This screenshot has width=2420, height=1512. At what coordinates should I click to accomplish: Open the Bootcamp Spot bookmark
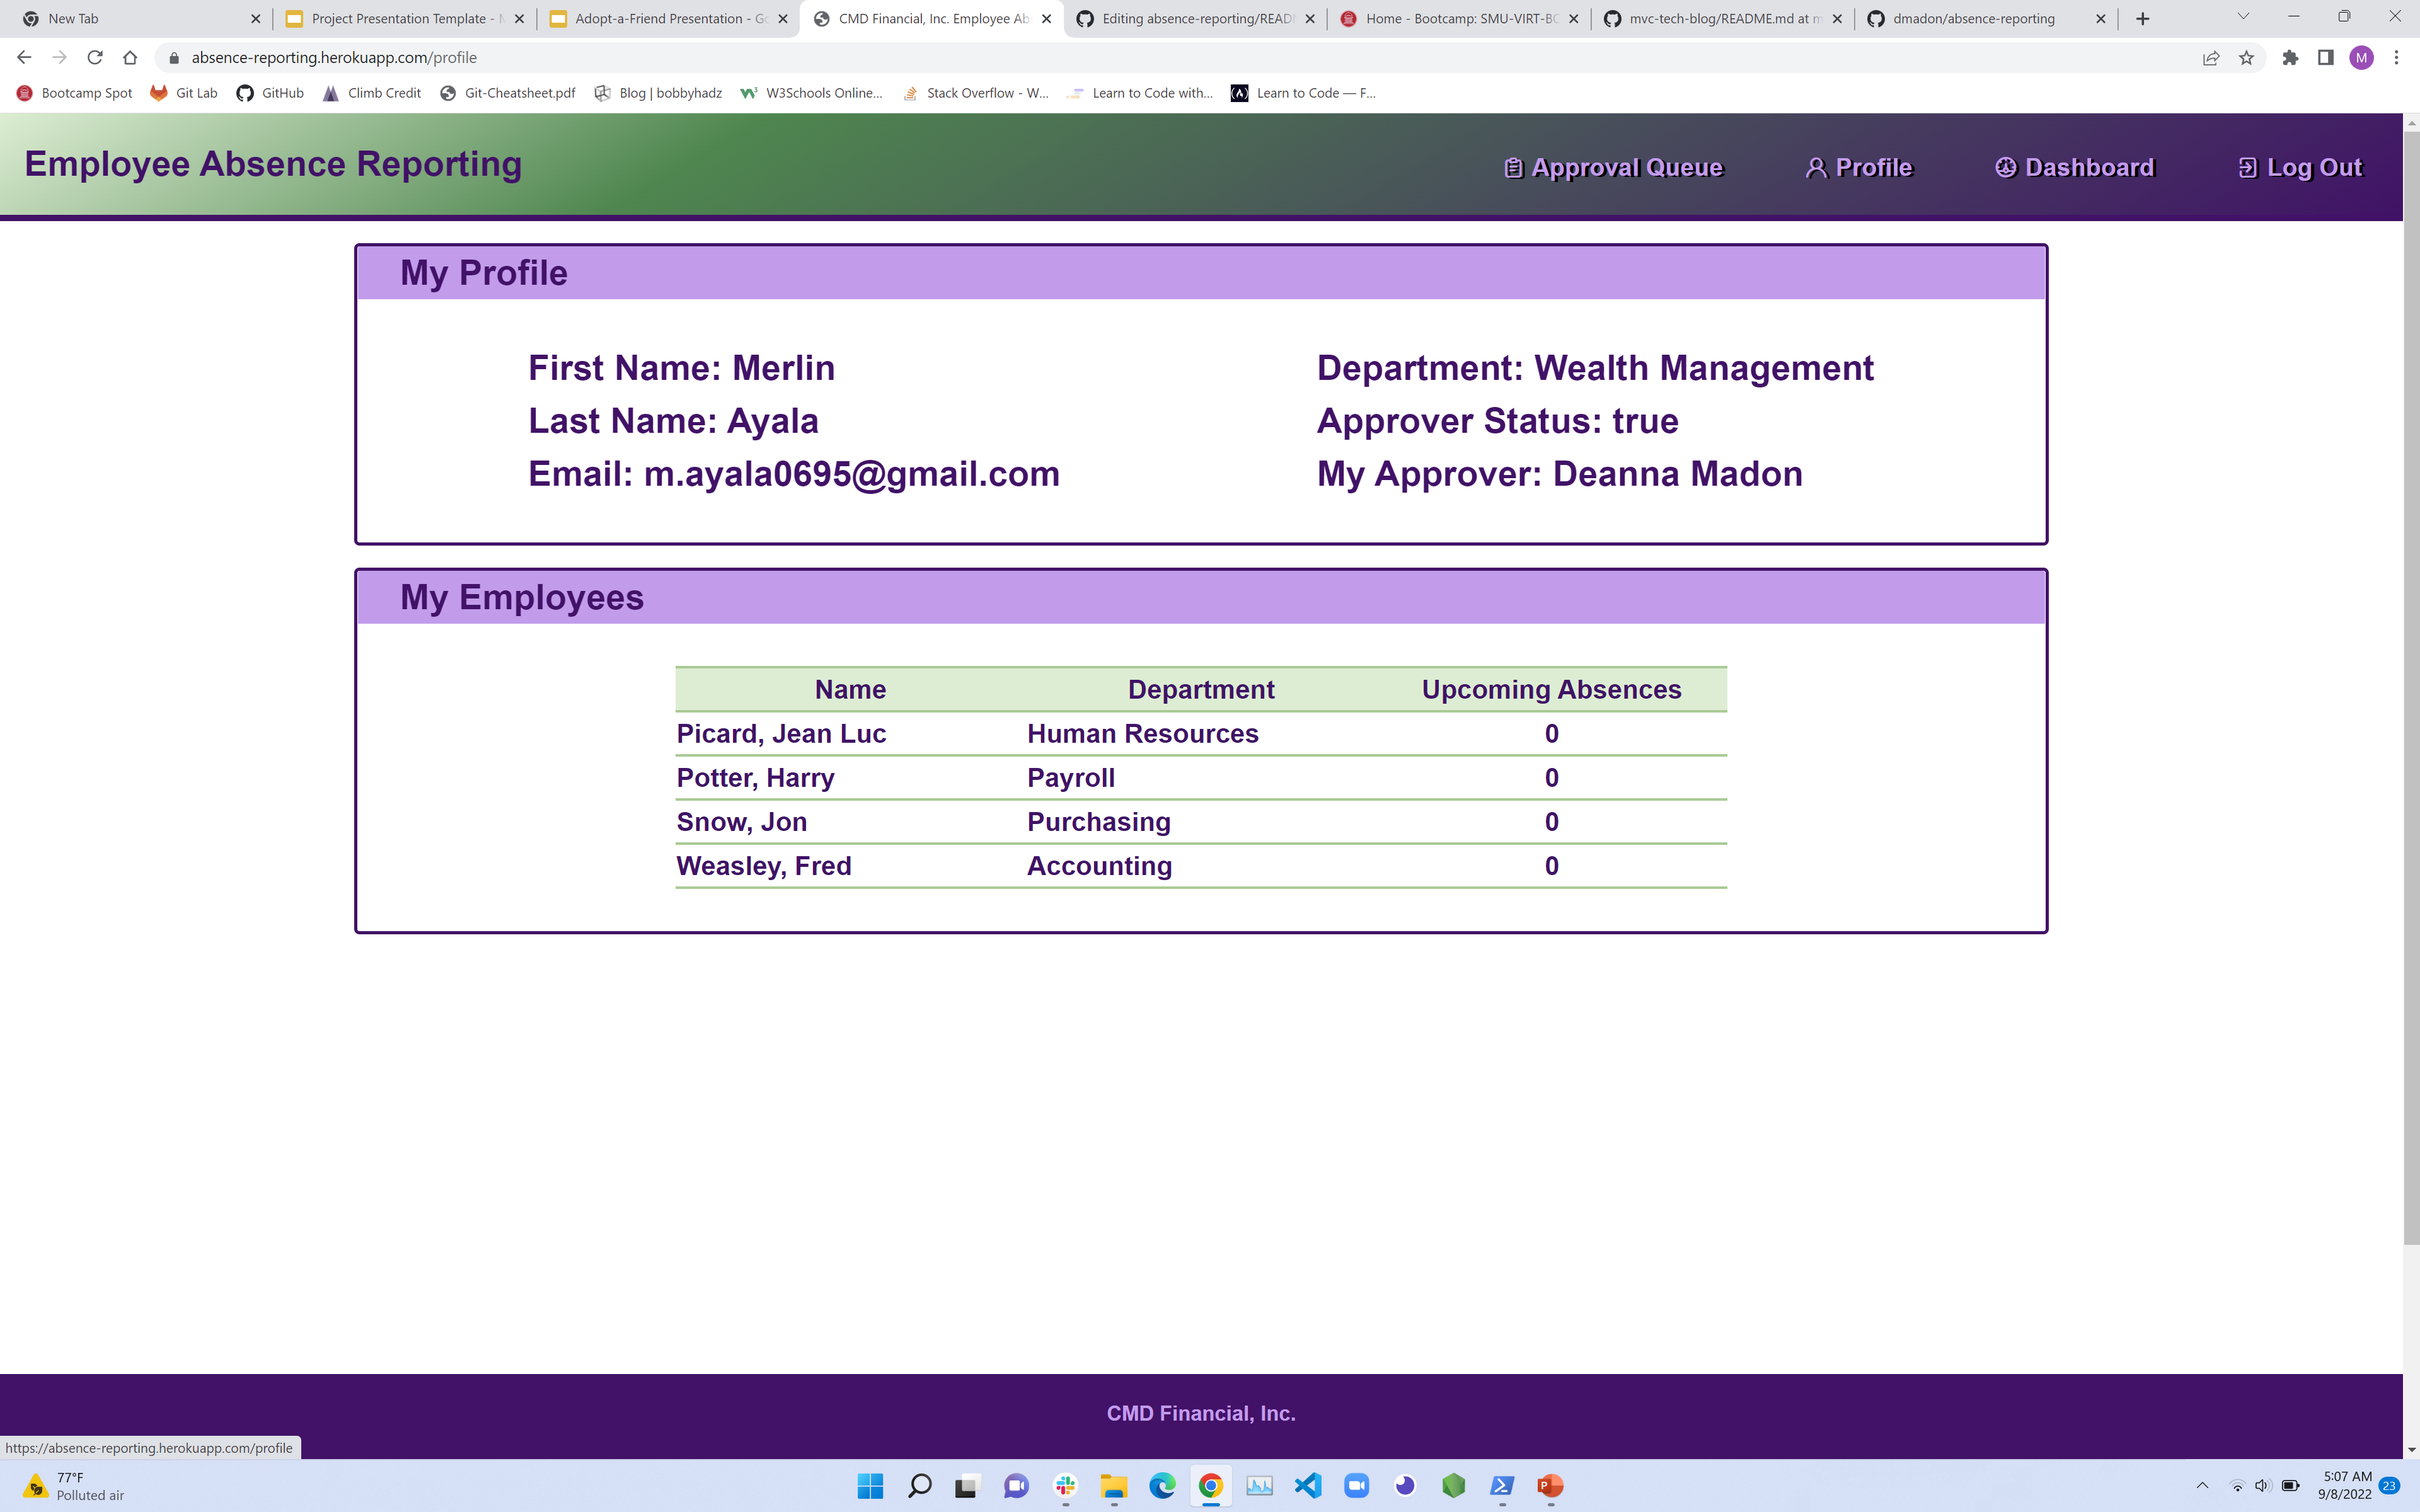(x=75, y=93)
